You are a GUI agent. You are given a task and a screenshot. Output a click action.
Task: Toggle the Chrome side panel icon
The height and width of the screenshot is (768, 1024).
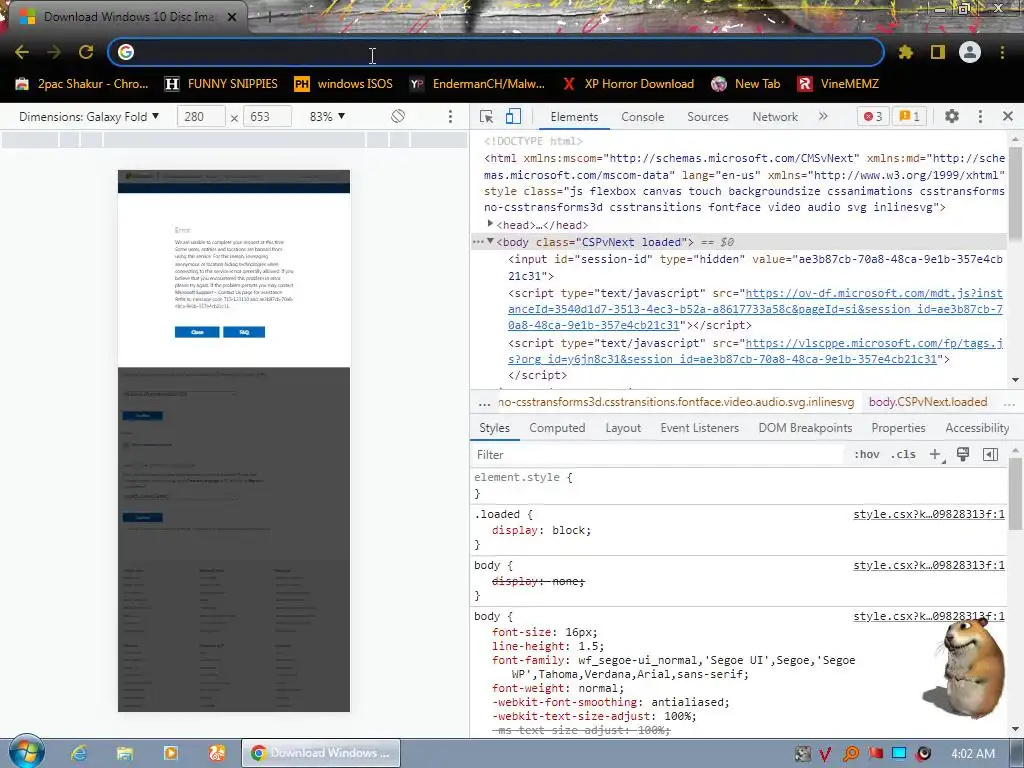938,52
